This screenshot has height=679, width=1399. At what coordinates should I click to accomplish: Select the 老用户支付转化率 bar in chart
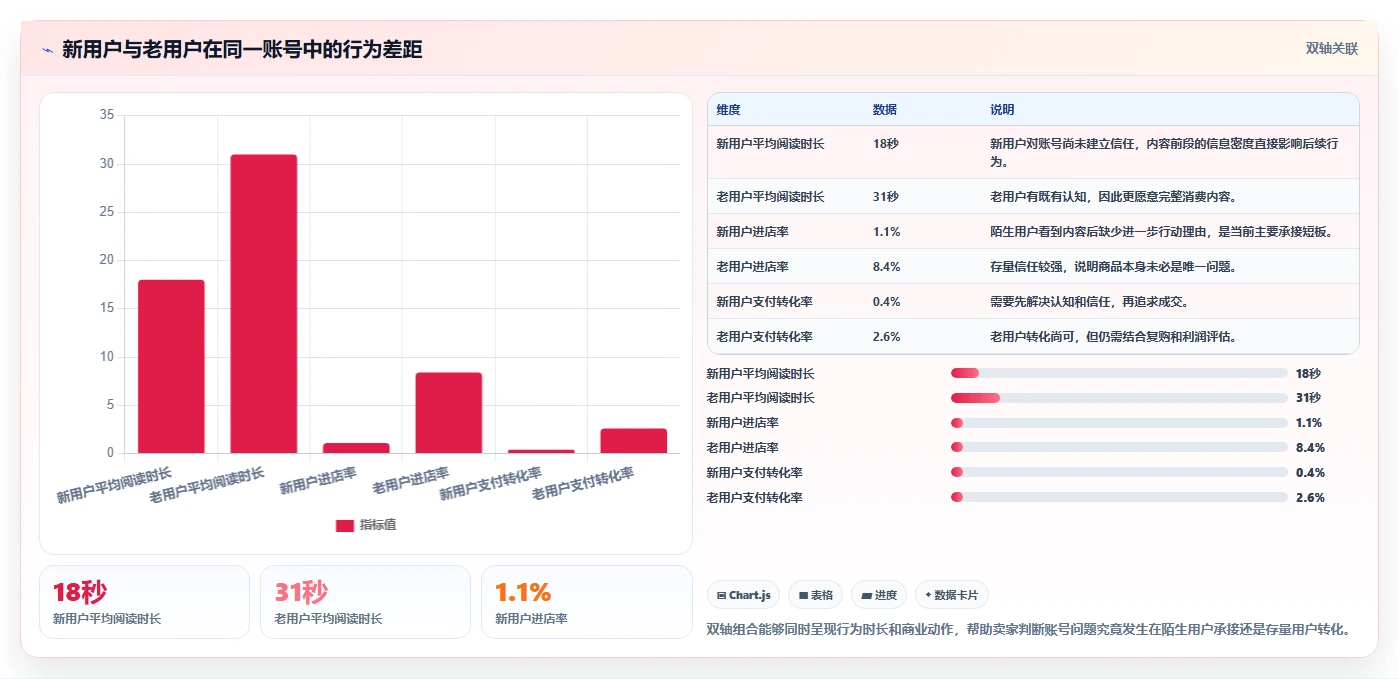click(634, 441)
